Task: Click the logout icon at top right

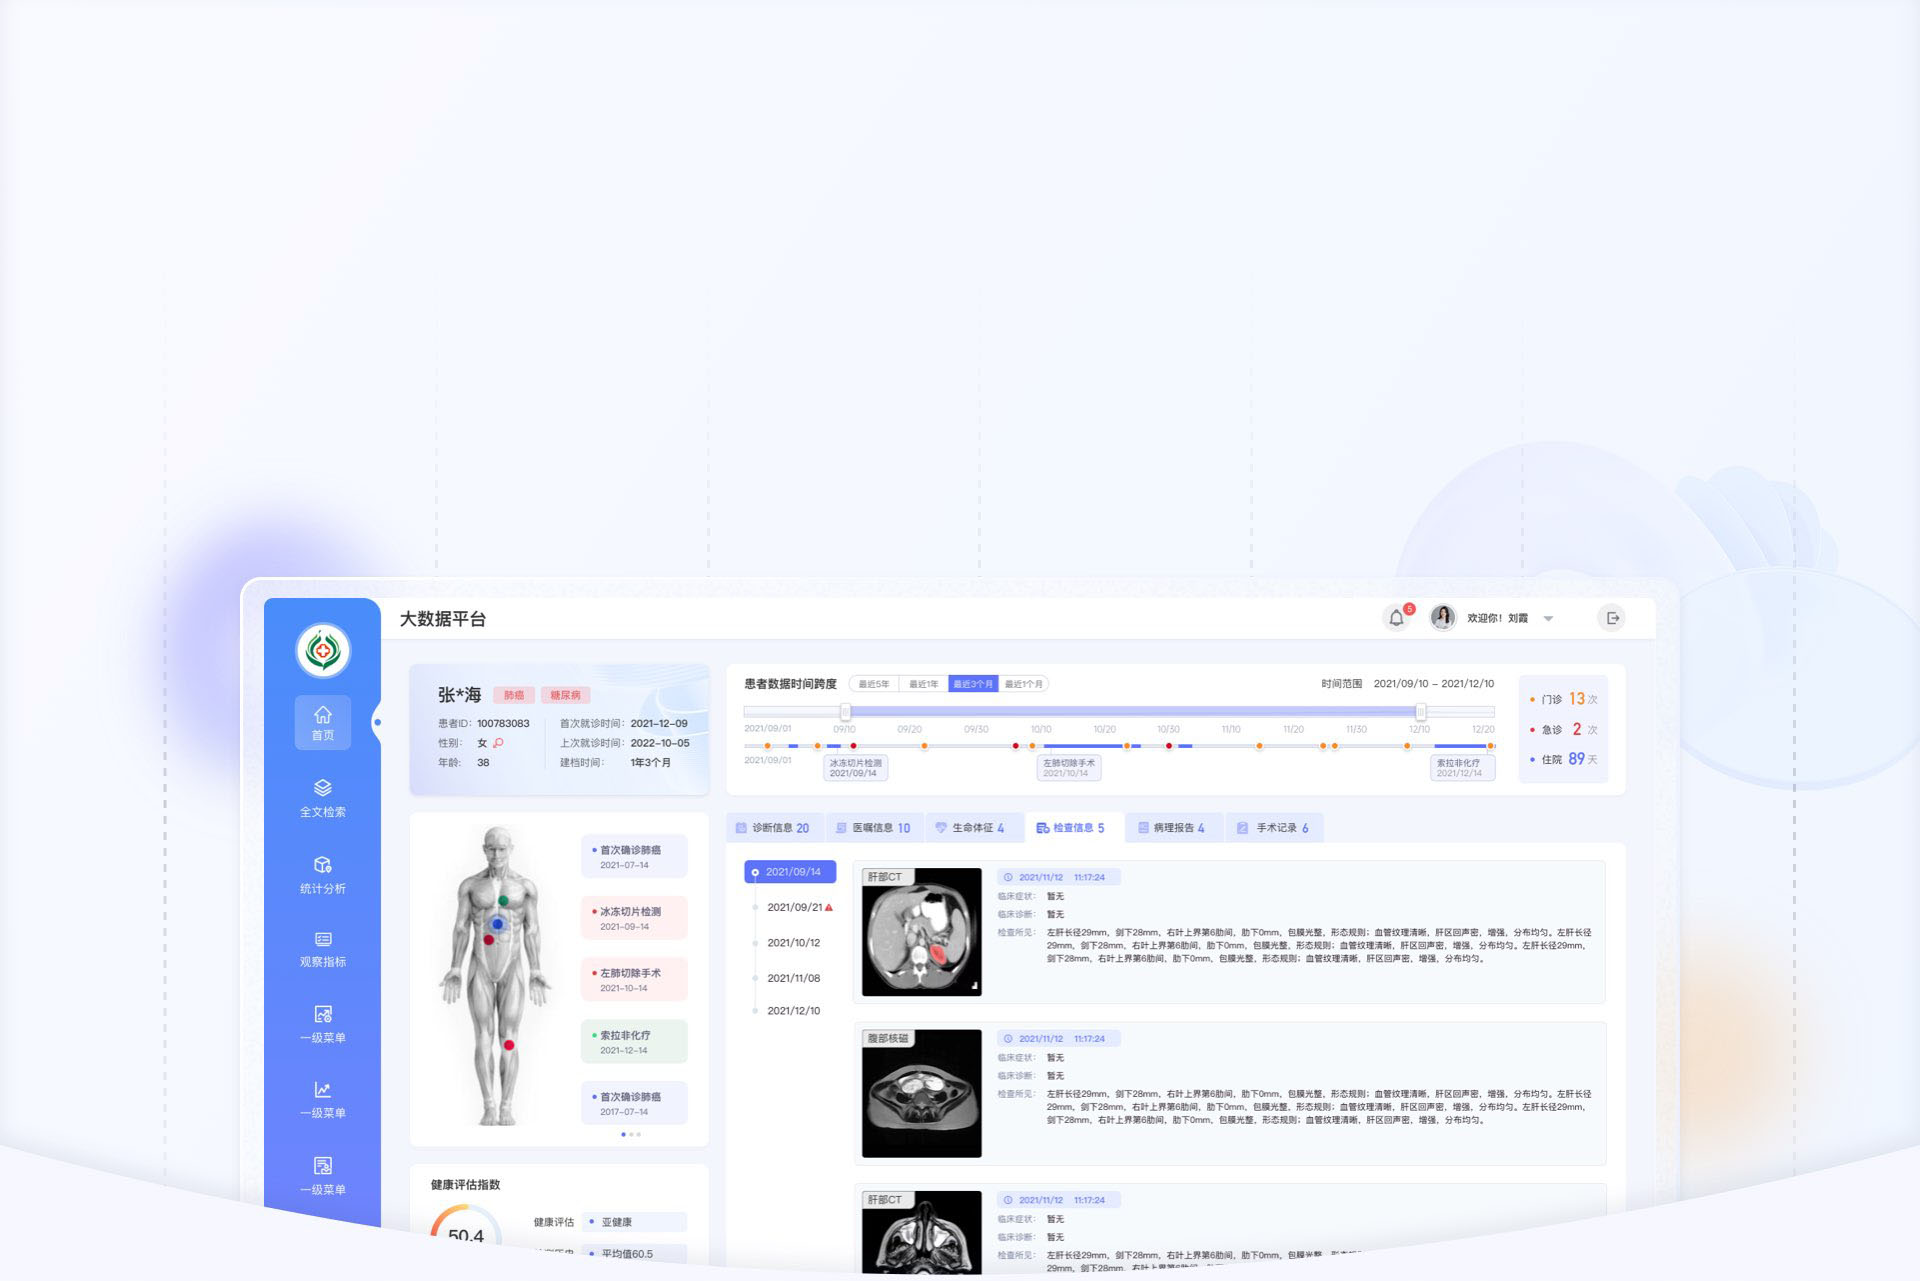Action: pyautogui.click(x=1612, y=619)
